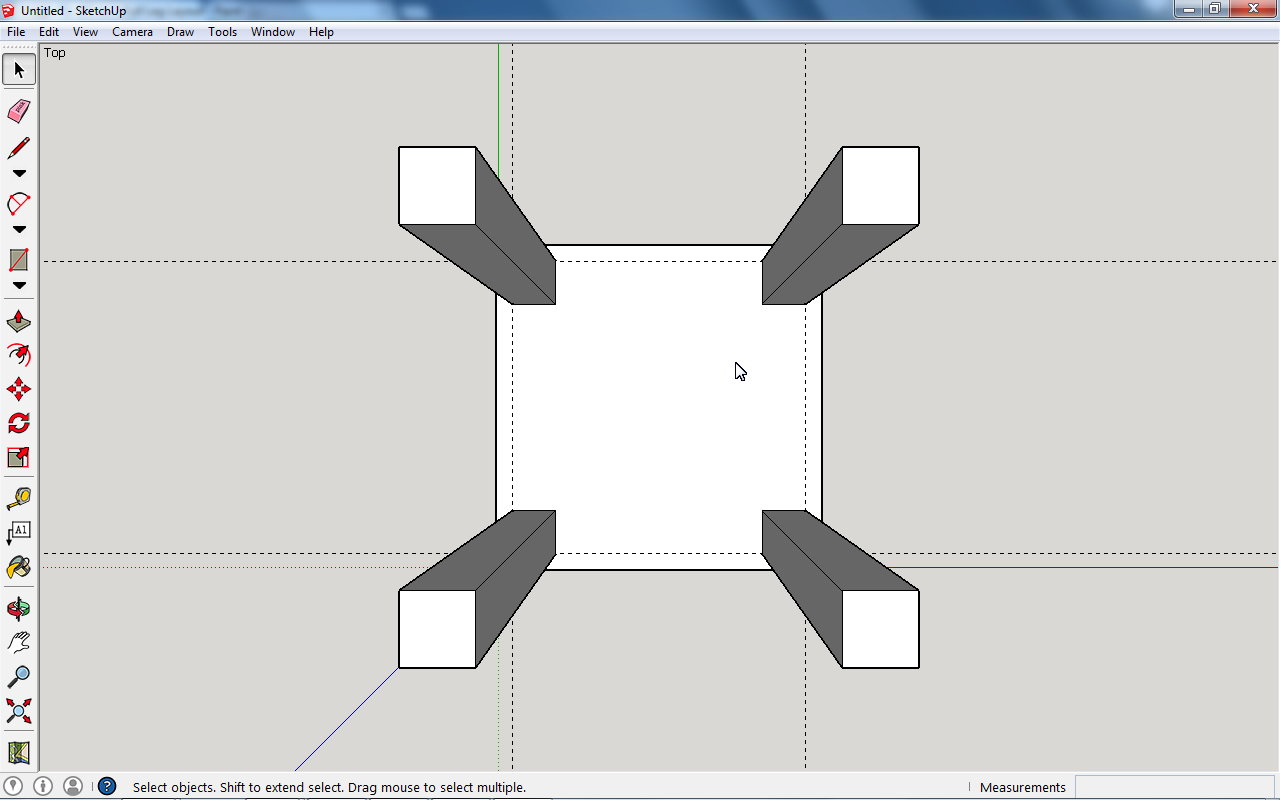Screen dimensions: 1281x801
Task: Open the Arc tool dropdown arrow
Action: coord(19,230)
